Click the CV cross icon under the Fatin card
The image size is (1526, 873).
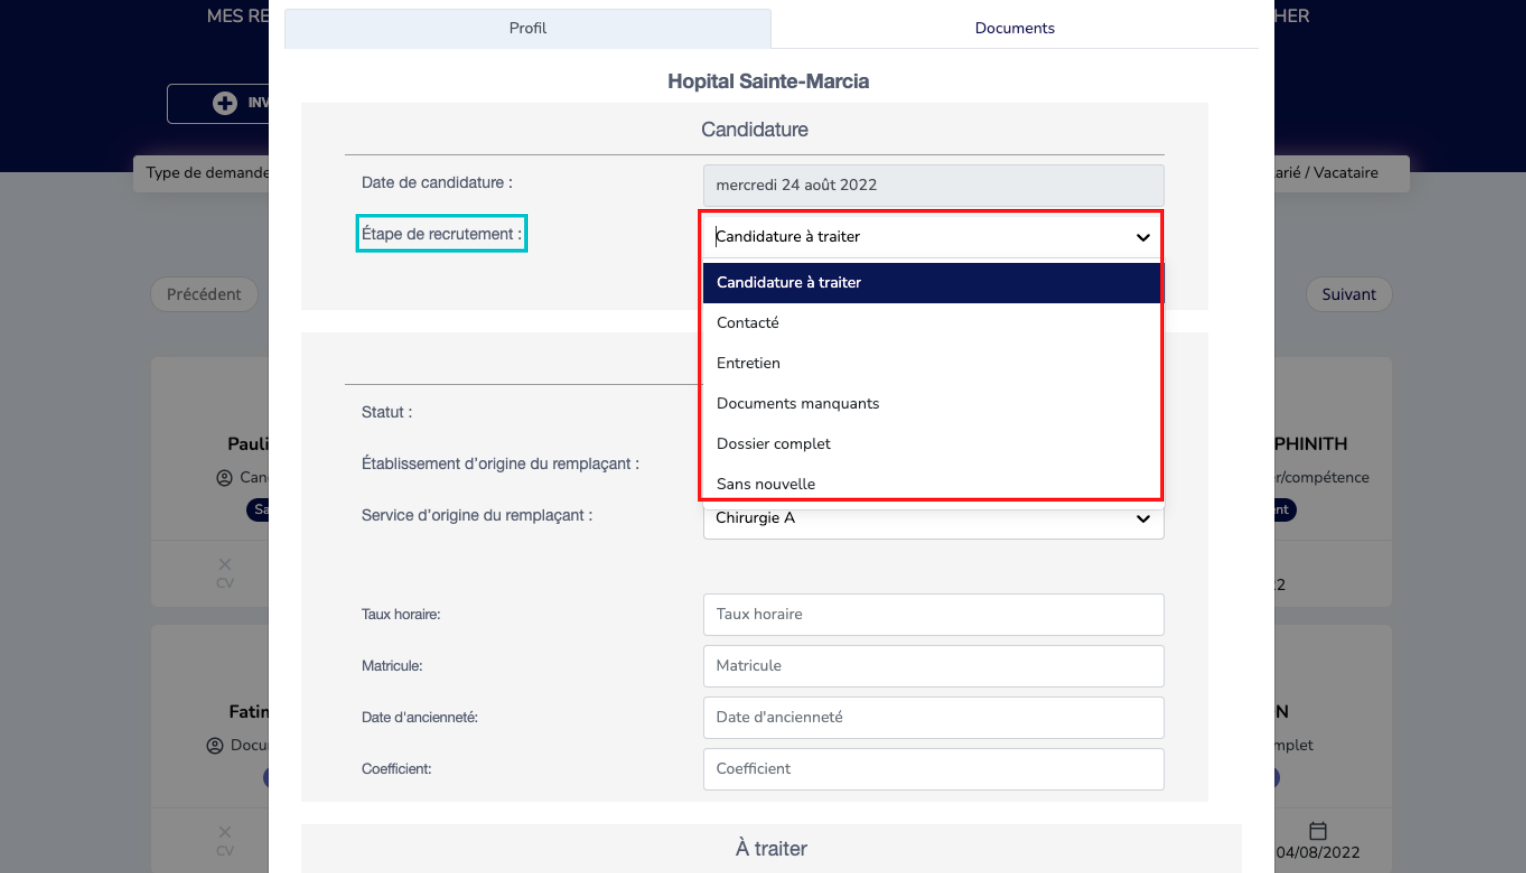(225, 832)
